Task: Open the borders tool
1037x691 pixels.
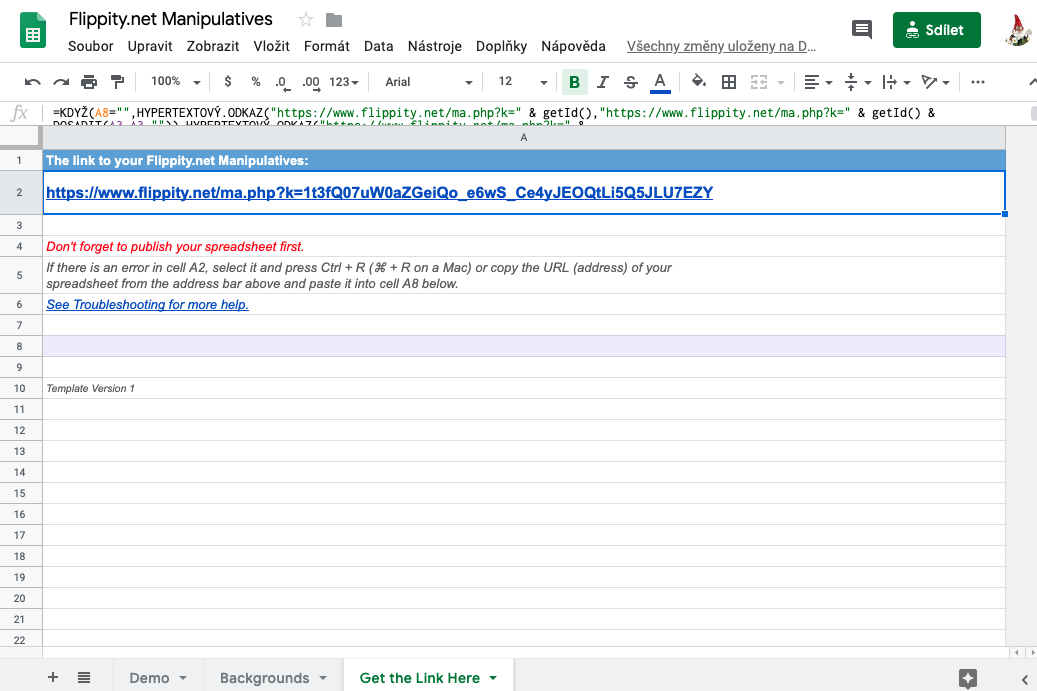Action: [729, 82]
